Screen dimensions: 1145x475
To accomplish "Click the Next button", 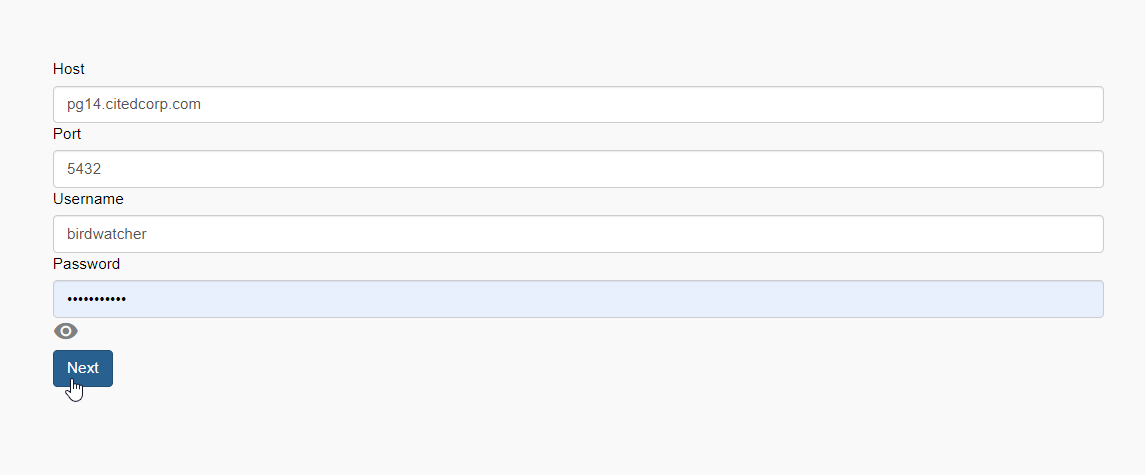I will [83, 368].
